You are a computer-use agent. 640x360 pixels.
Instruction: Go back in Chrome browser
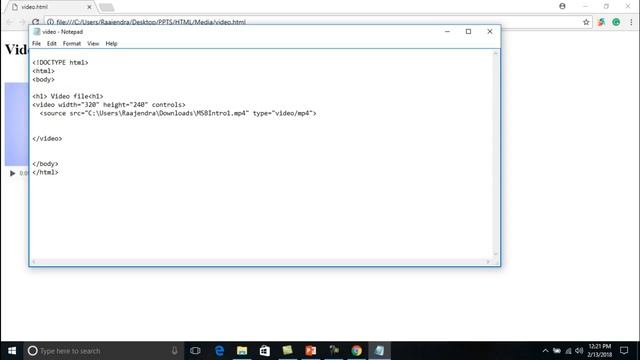[x=9, y=22]
